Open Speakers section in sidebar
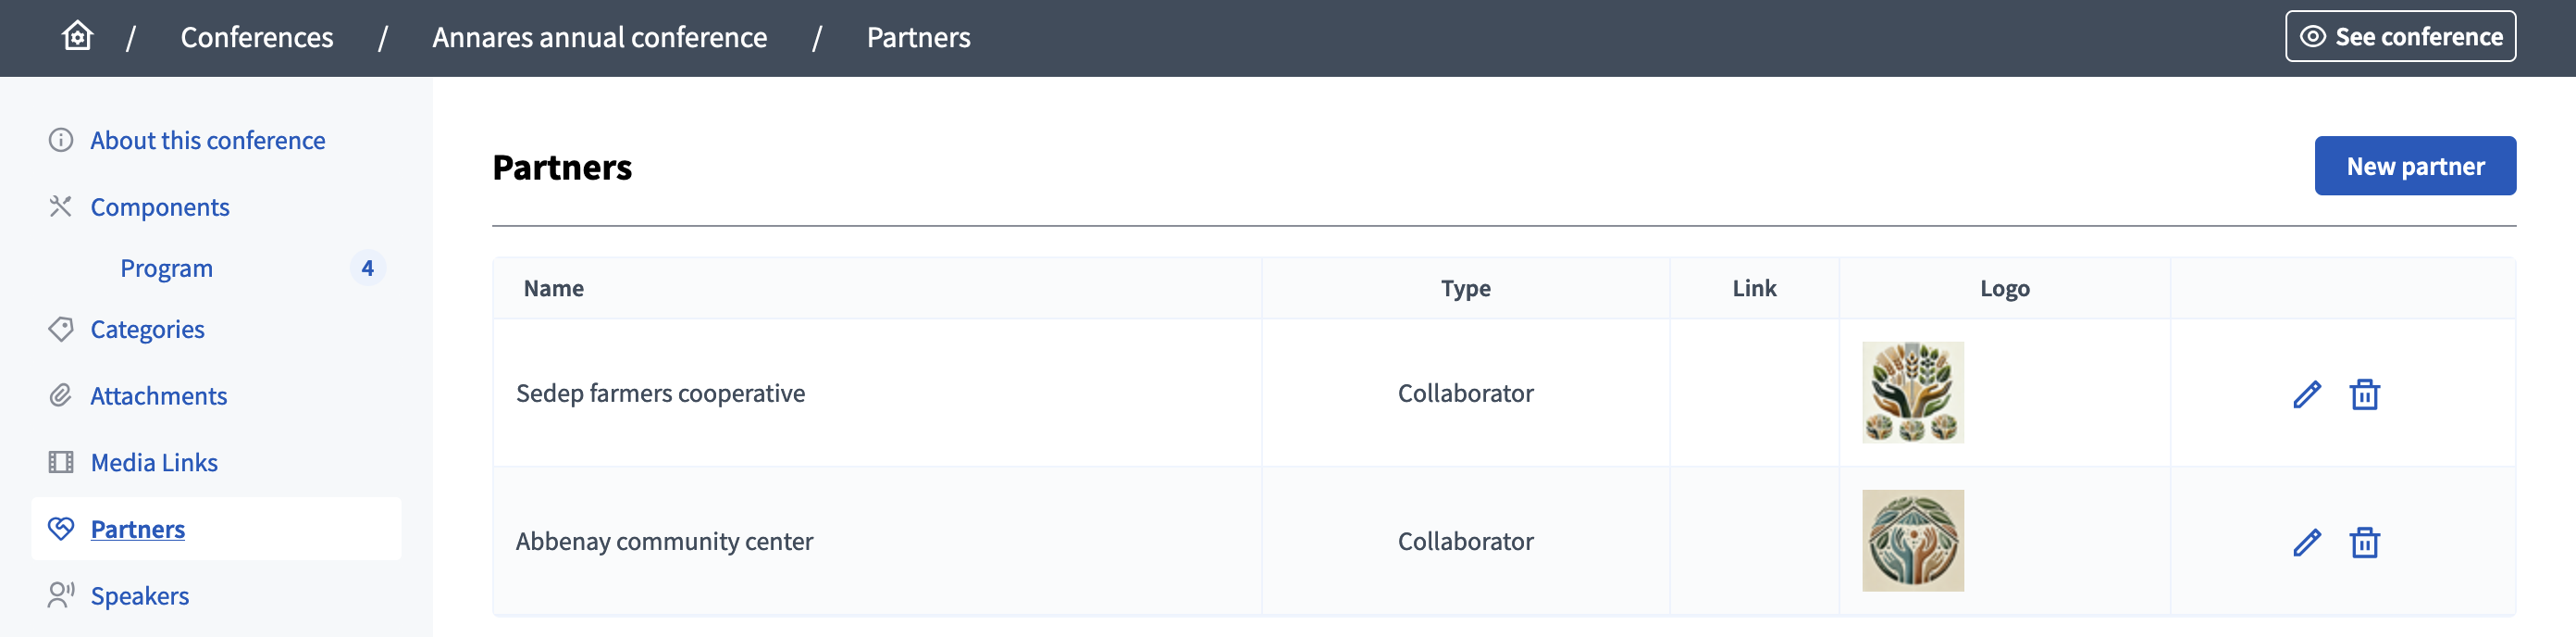 [x=140, y=596]
